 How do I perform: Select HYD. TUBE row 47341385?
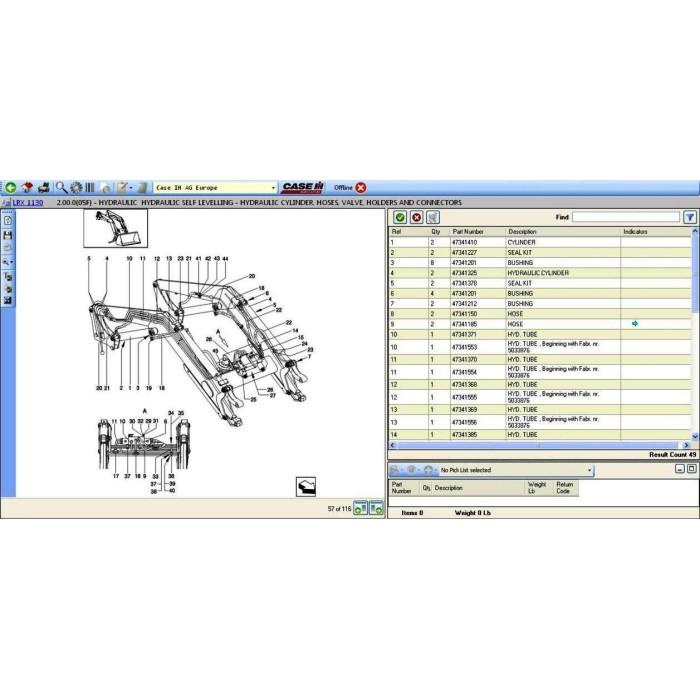[x=540, y=434]
